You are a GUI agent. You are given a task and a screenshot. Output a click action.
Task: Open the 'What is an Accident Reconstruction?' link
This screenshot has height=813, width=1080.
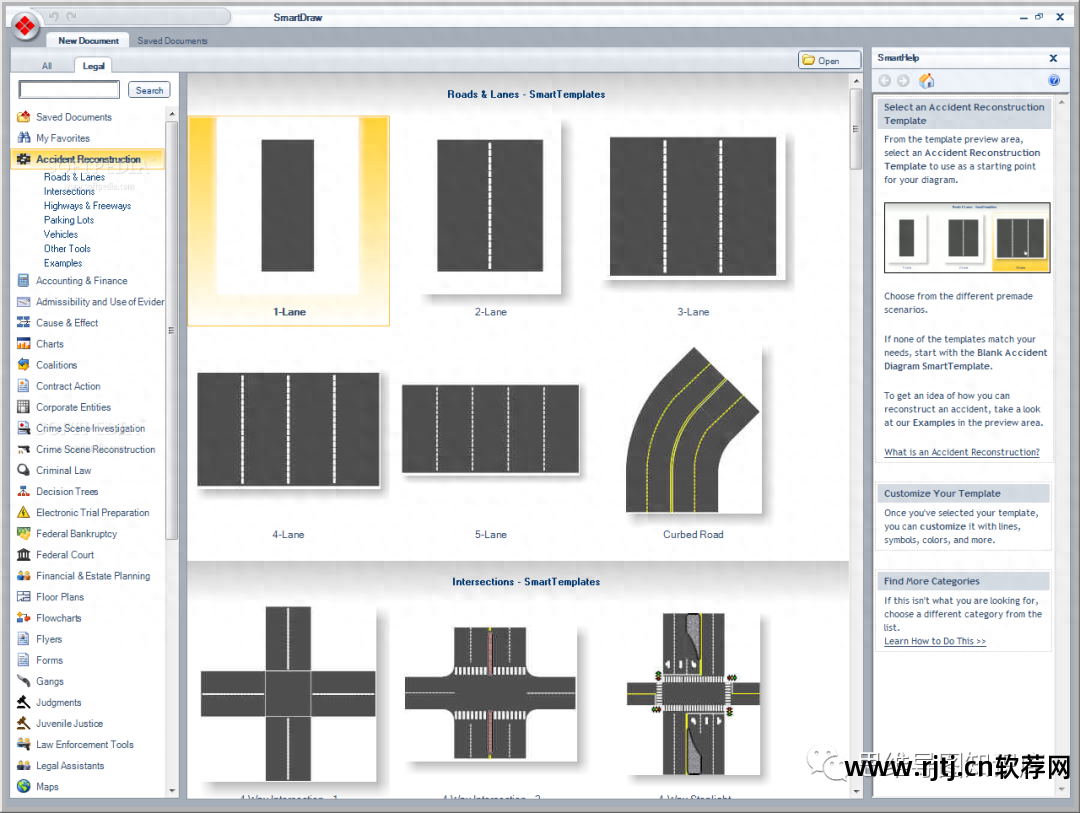(962, 452)
